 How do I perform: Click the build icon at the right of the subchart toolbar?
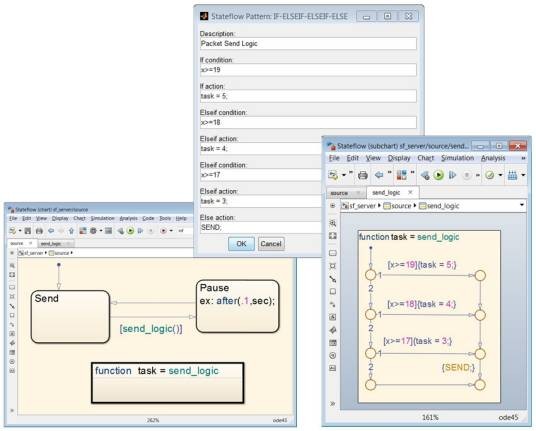[x=512, y=175]
